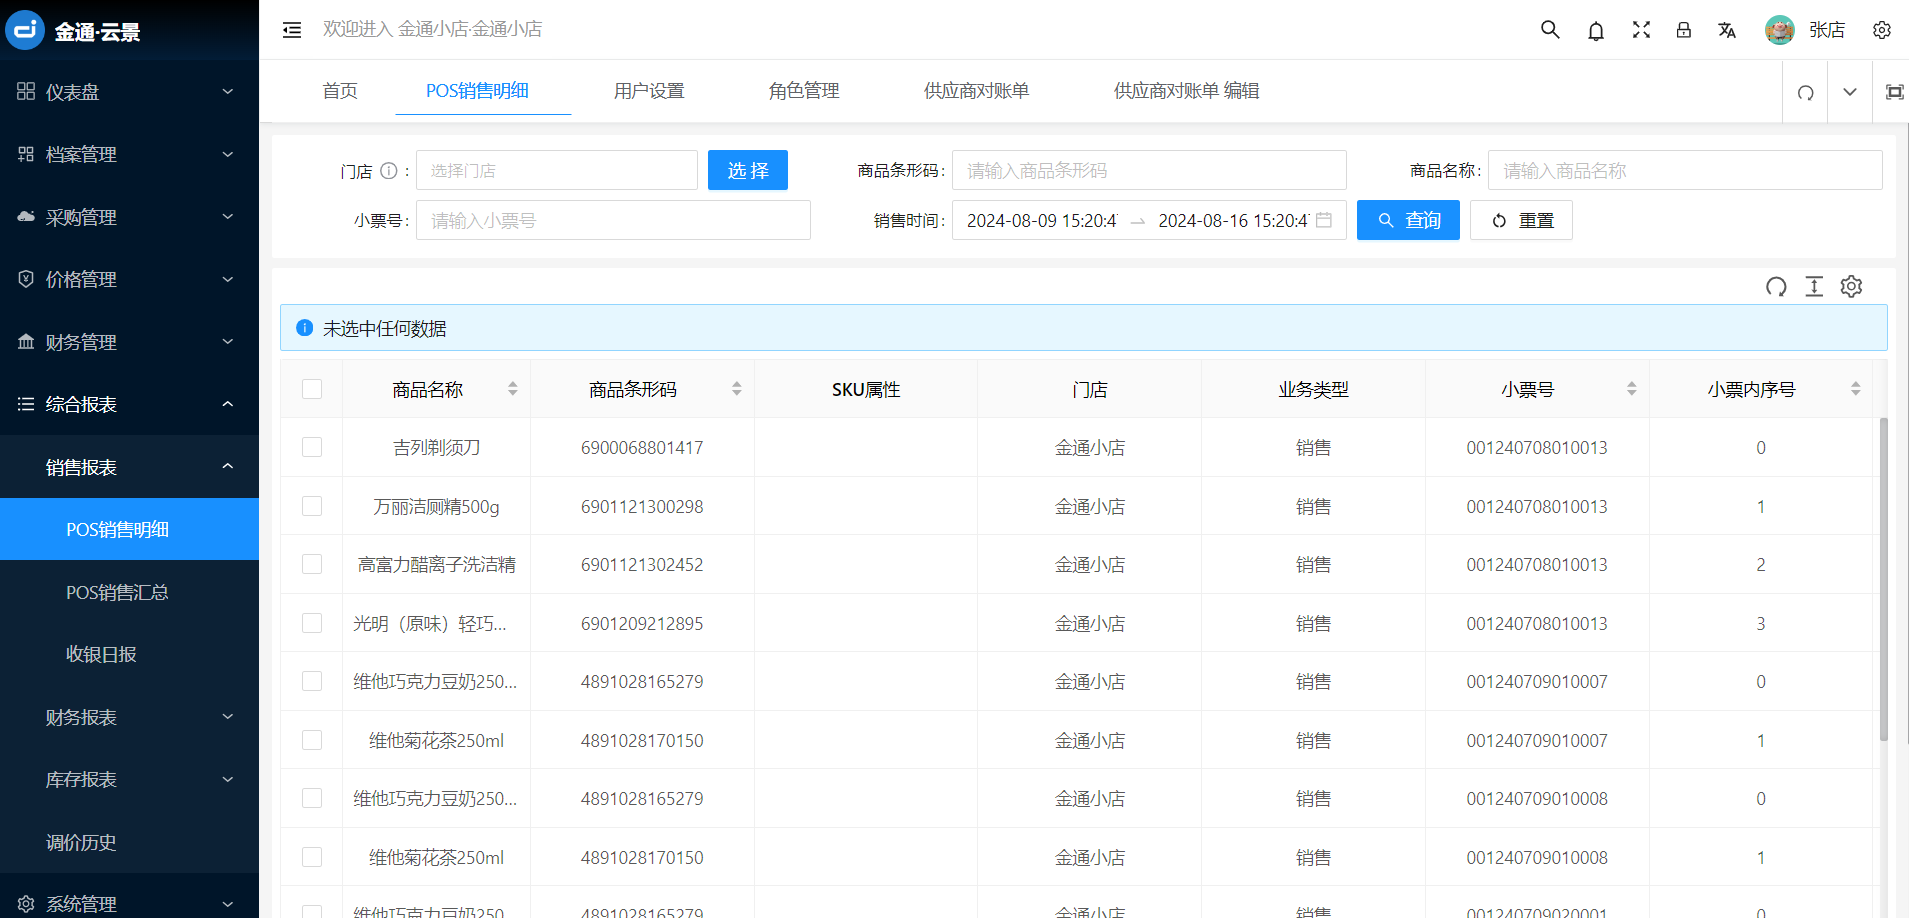This screenshot has height=918, width=1909.
Task: Expand the 财务管理 menu
Action: pyautogui.click(x=129, y=342)
